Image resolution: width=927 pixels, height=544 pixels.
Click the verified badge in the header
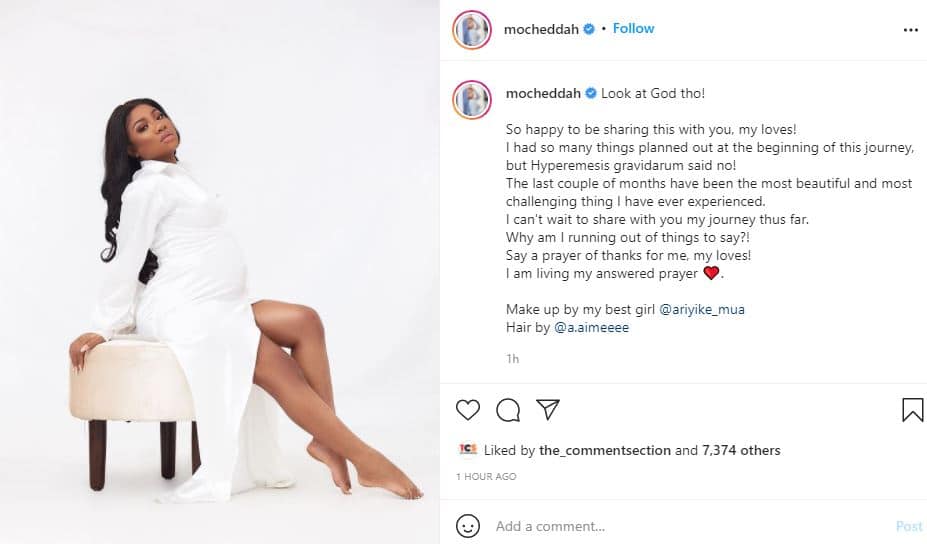point(591,29)
